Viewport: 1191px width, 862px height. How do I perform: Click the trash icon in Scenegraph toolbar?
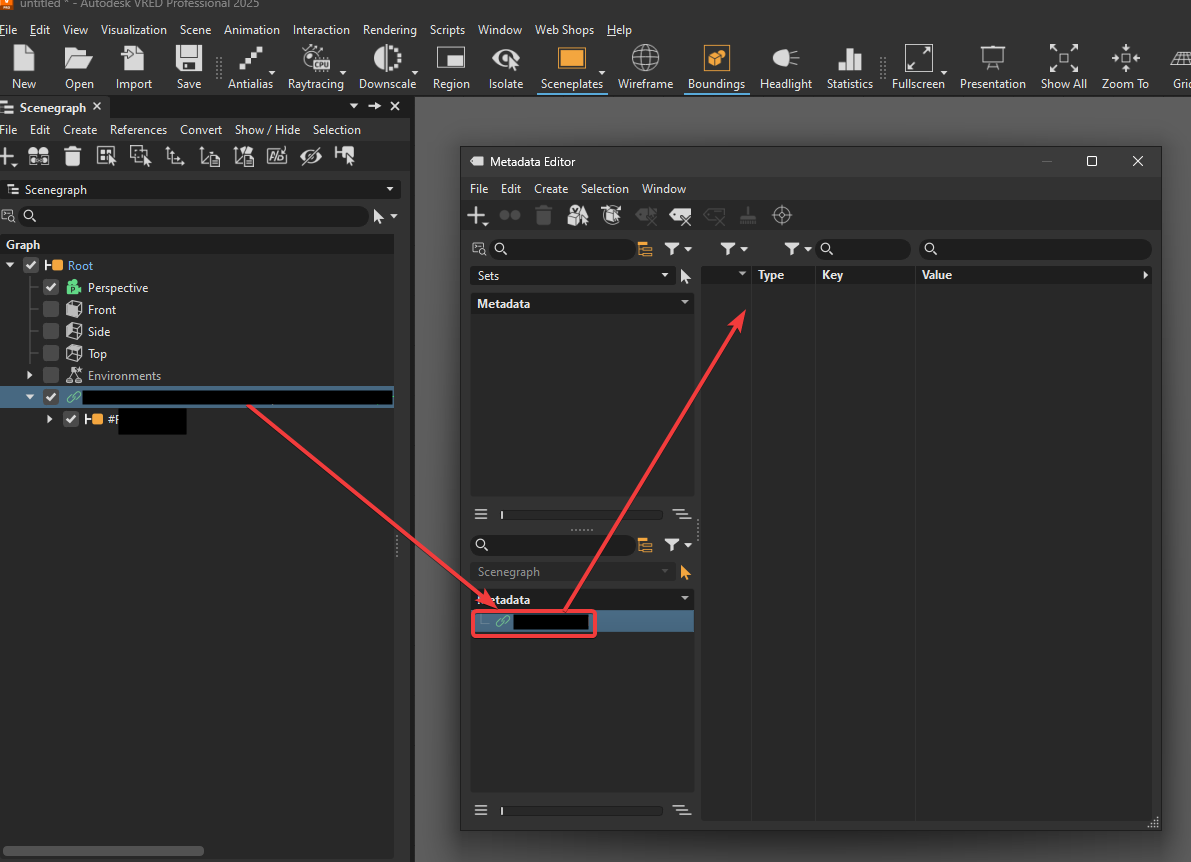click(x=71, y=156)
